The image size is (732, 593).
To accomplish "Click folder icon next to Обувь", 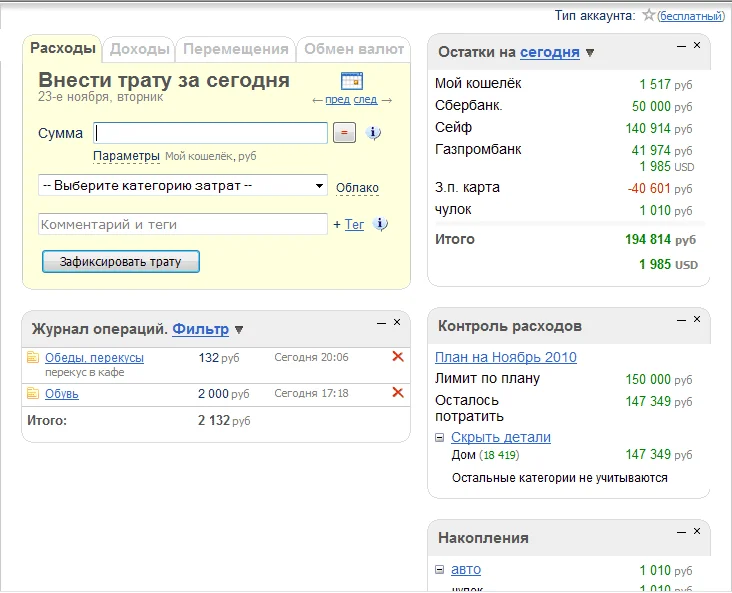I will click(x=33, y=394).
